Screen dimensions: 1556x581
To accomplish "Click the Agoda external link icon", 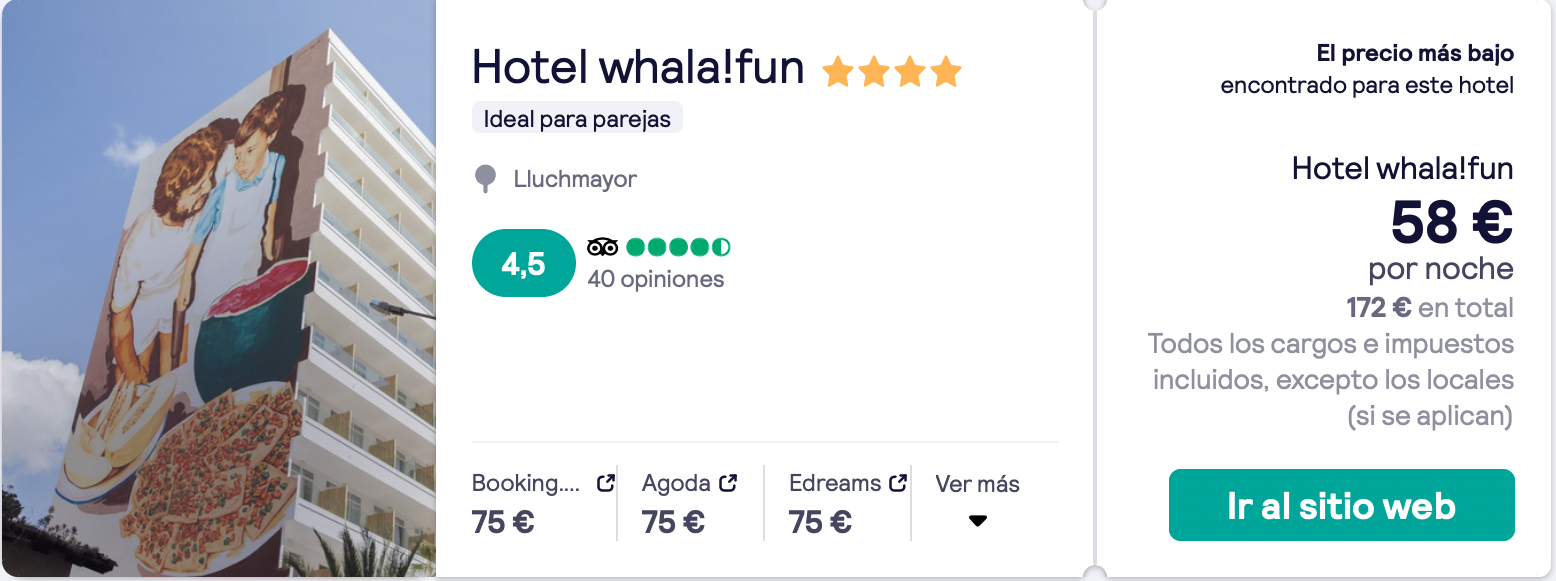I will [x=728, y=483].
